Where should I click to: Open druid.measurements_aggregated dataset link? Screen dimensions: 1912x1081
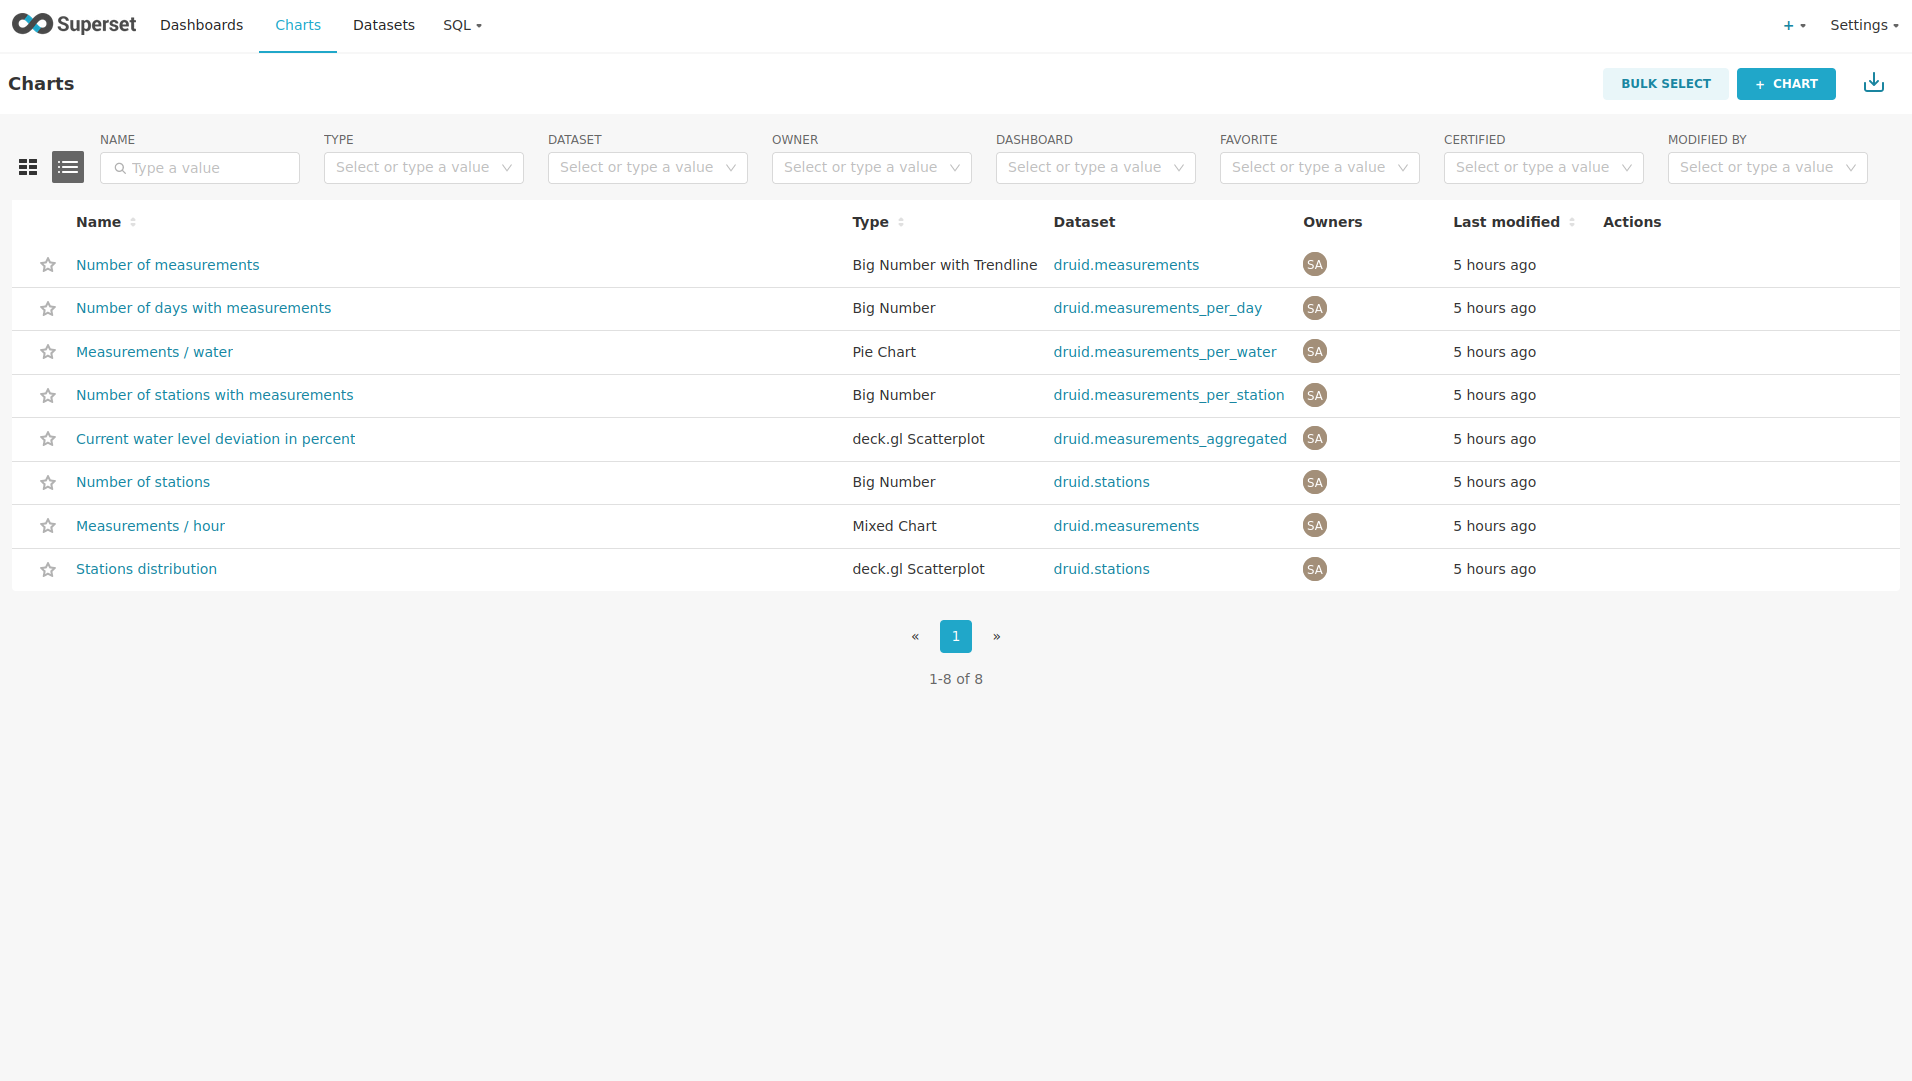point(1169,439)
